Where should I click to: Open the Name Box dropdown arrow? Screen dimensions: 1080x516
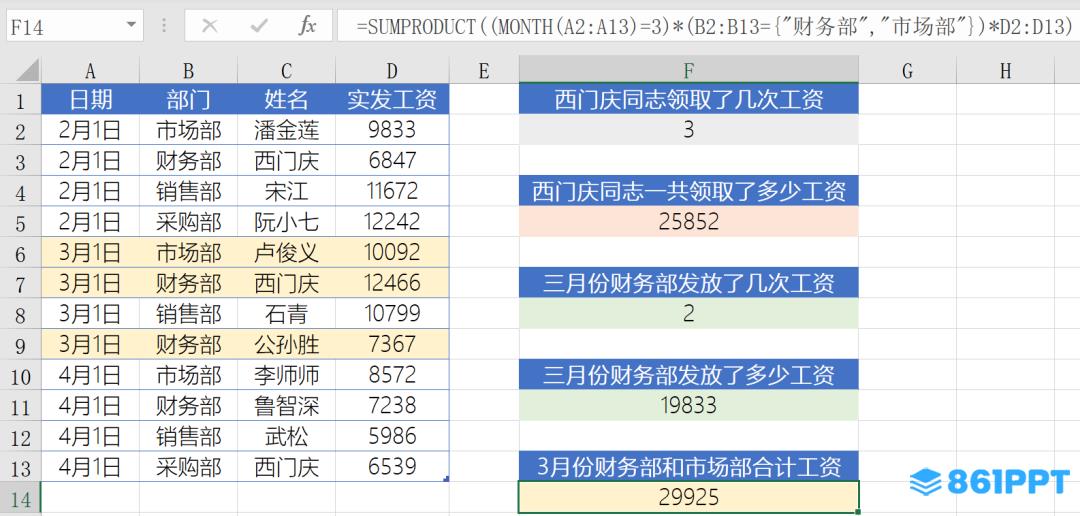coord(131,26)
